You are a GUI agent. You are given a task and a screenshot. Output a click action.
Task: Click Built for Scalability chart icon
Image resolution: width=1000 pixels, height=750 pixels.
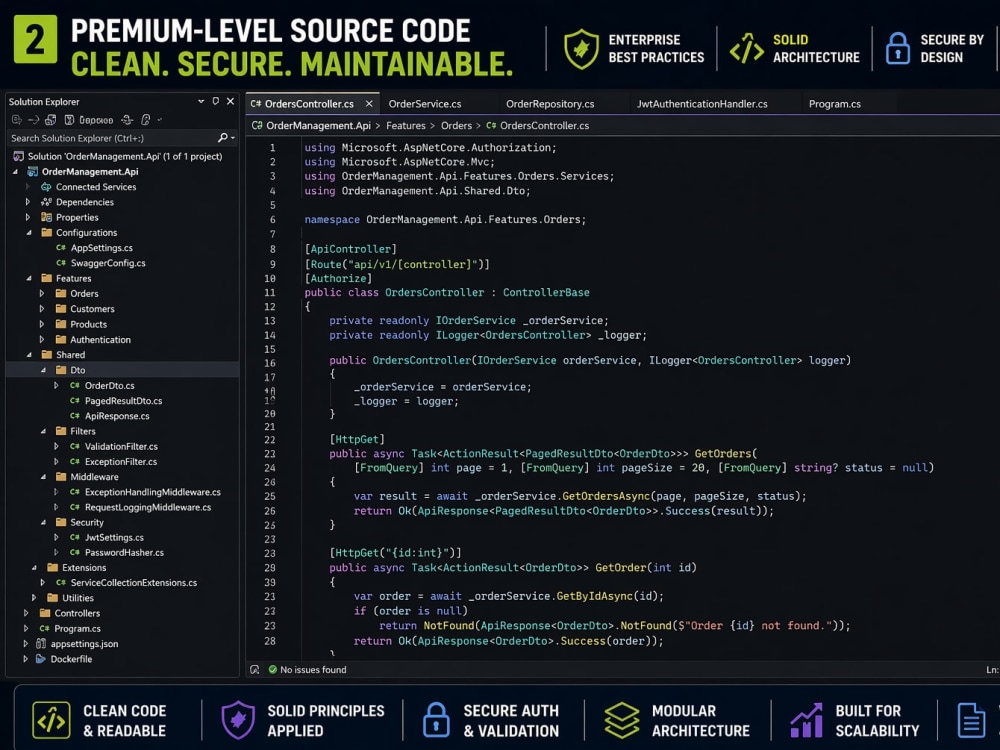[807, 721]
